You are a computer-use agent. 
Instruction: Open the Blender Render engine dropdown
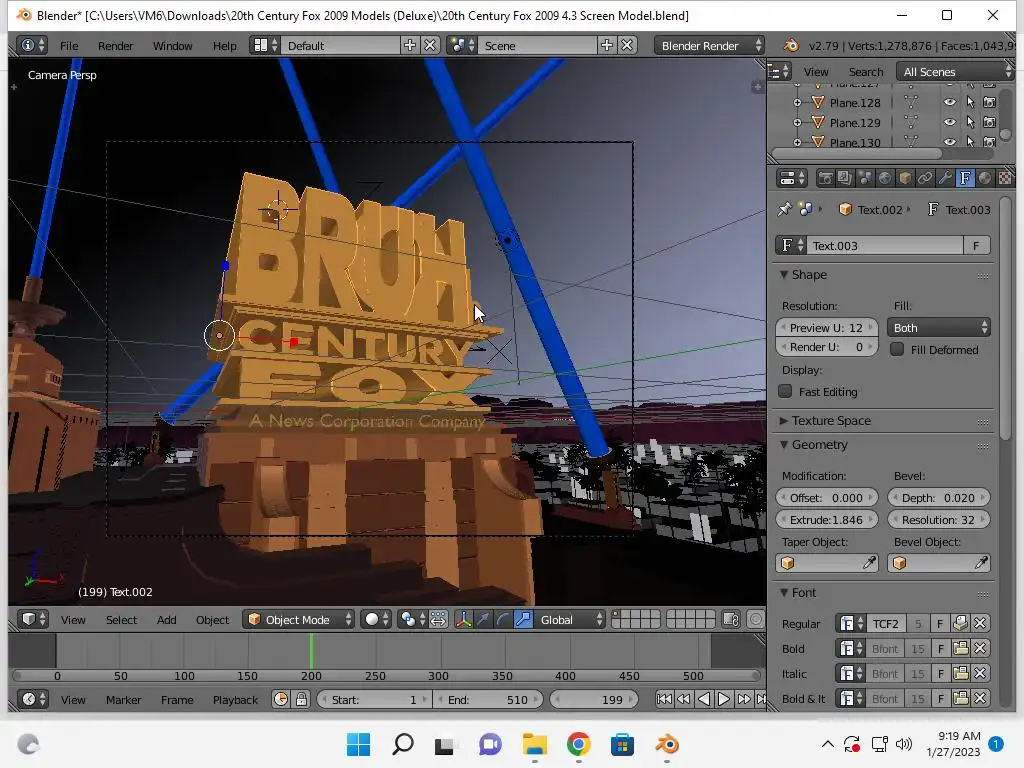point(709,45)
